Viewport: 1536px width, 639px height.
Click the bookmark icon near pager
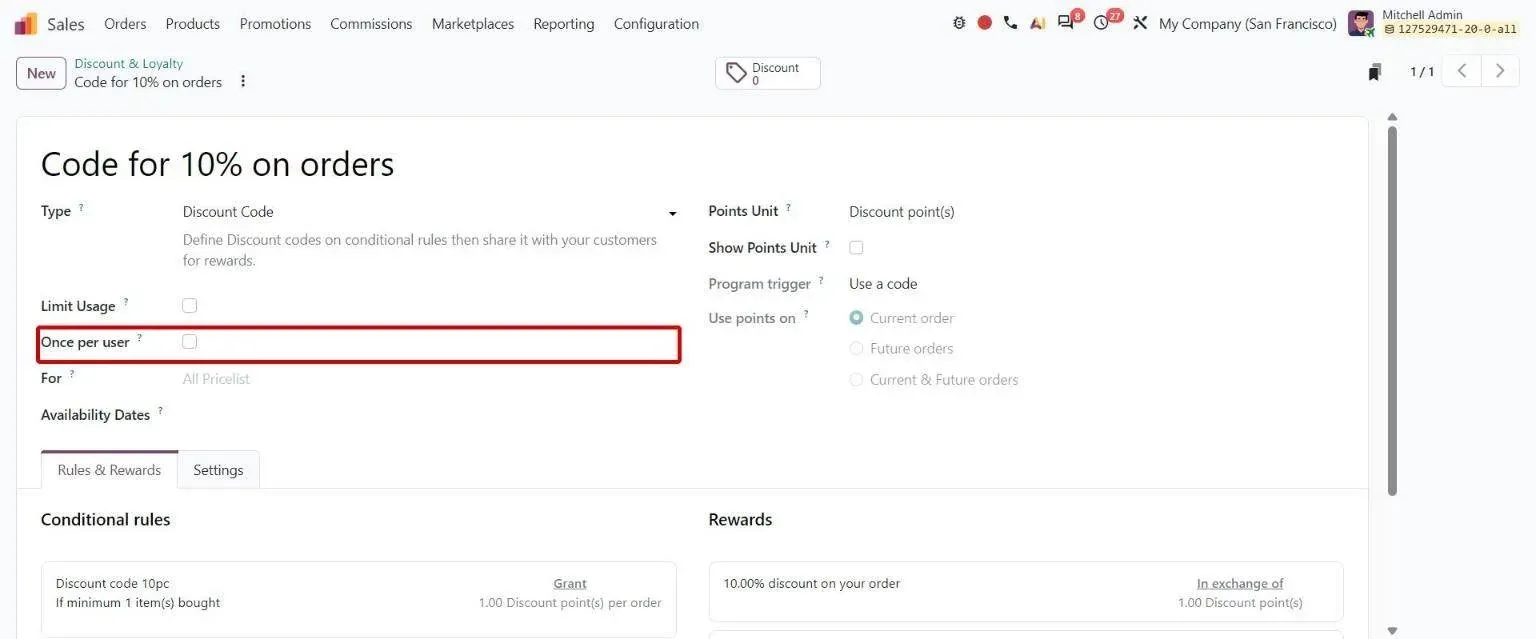click(x=1375, y=72)
